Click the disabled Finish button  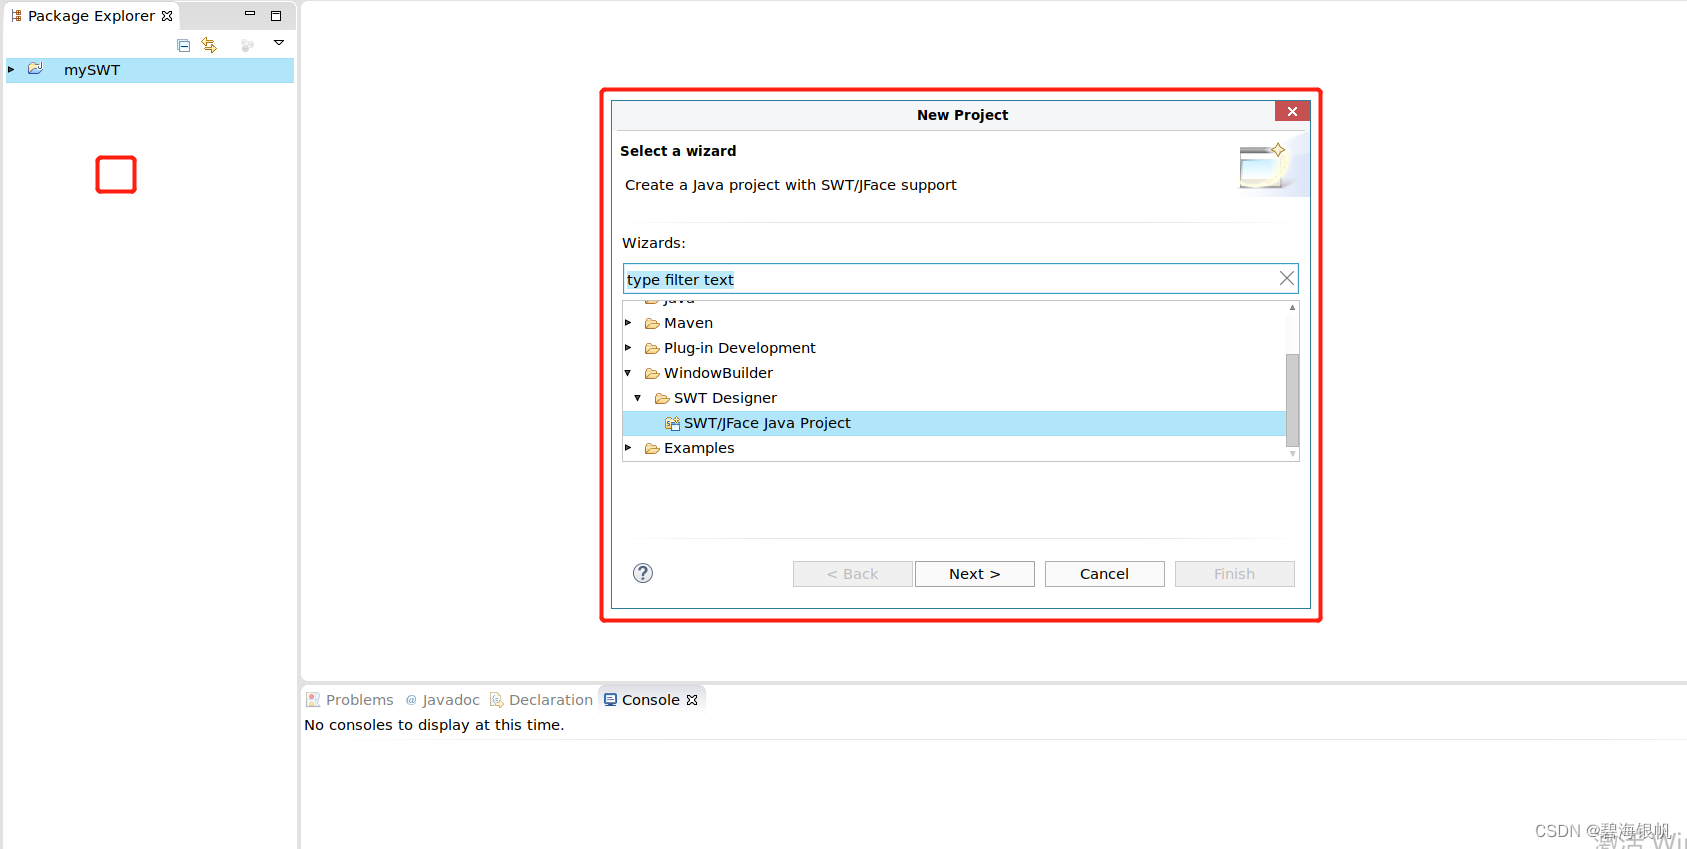(x=1235, y=574)
